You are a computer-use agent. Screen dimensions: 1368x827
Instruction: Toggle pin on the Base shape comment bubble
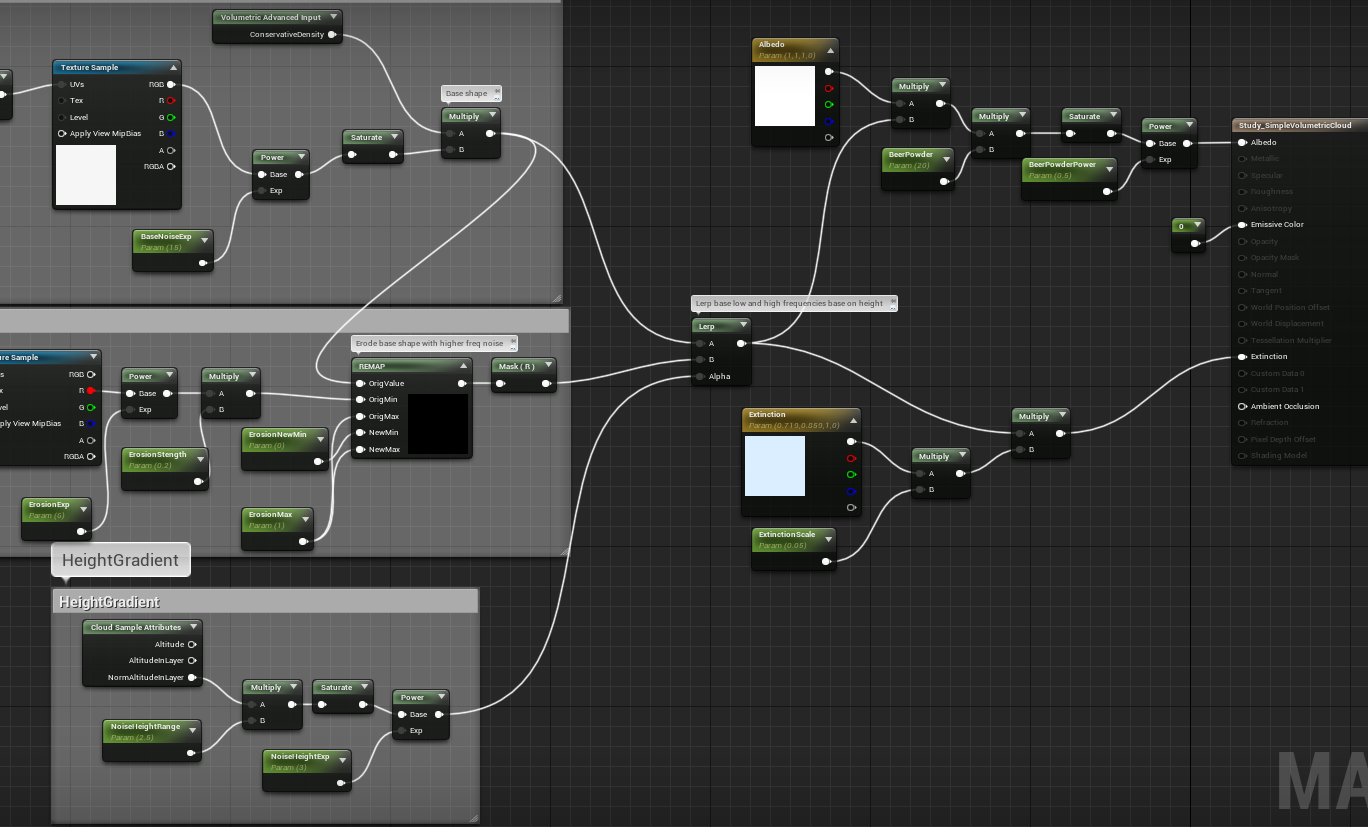[x=496, y=93]
